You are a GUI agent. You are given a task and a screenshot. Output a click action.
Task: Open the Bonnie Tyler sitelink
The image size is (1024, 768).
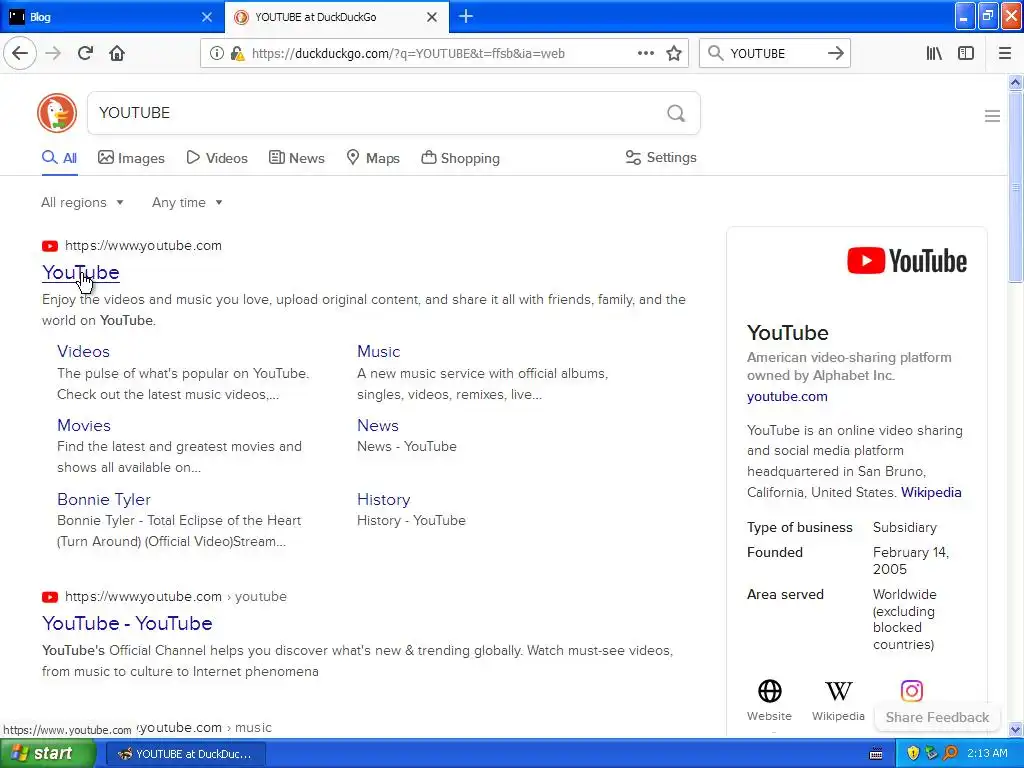(x=104, y=500)
